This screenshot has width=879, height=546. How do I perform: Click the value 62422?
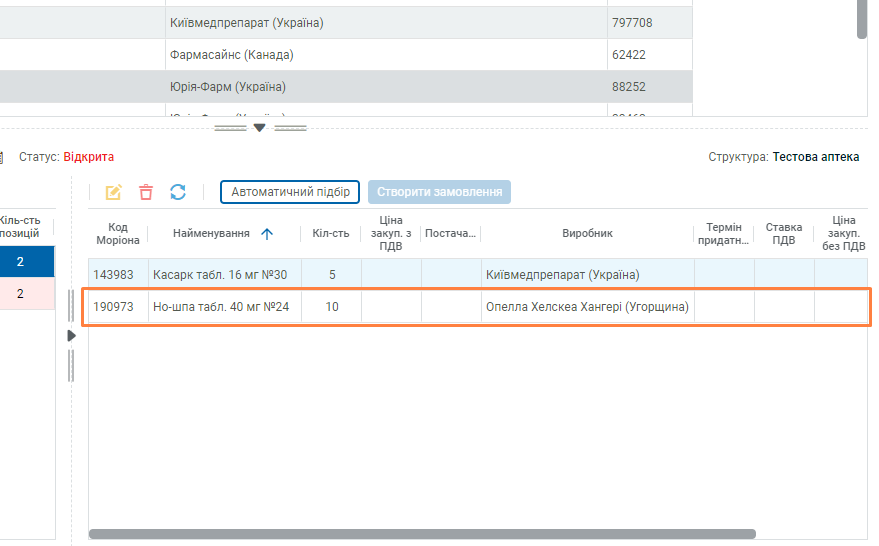pos(628,54)
